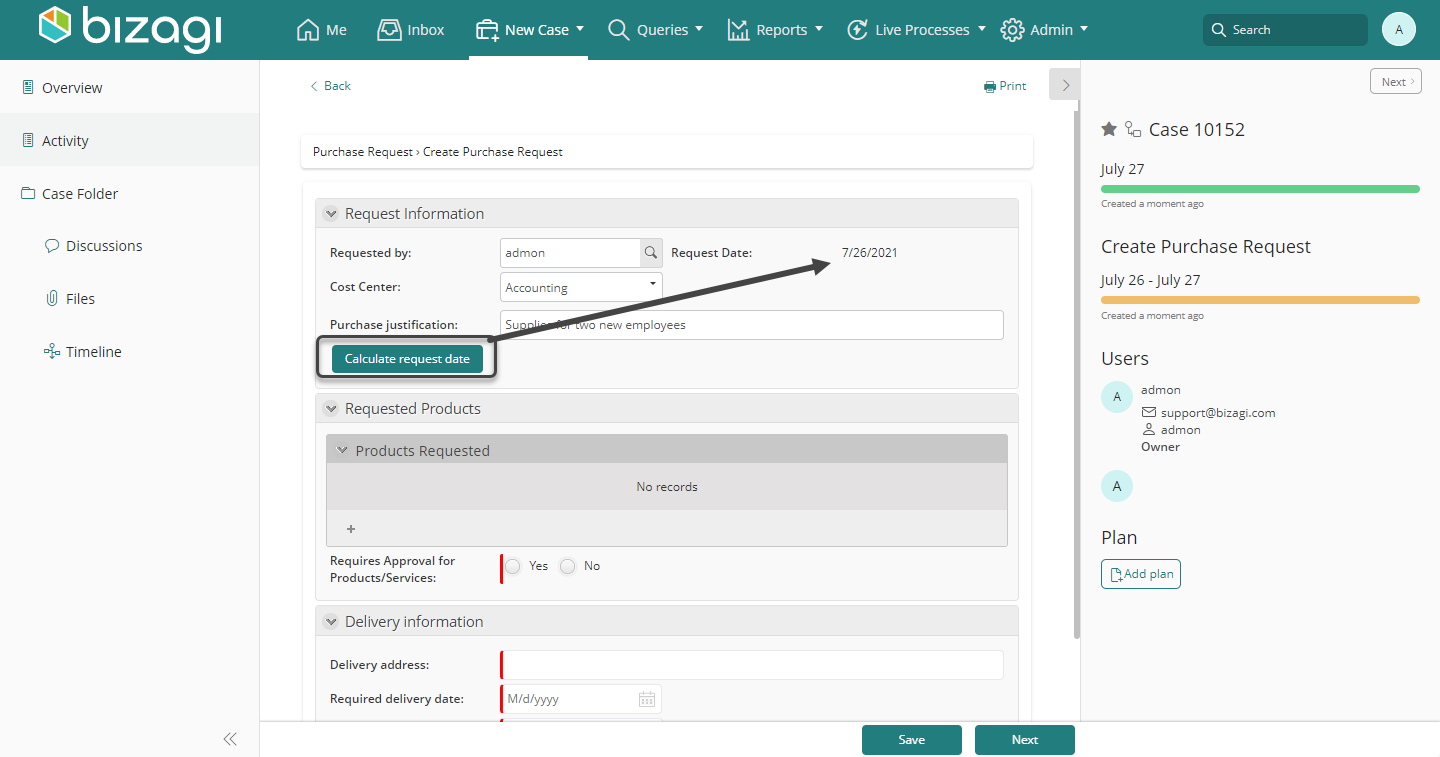This screenshot has height=757, width=1440.
Task: Collapse the left sidebar with double chevron
Action: [230, 739]
